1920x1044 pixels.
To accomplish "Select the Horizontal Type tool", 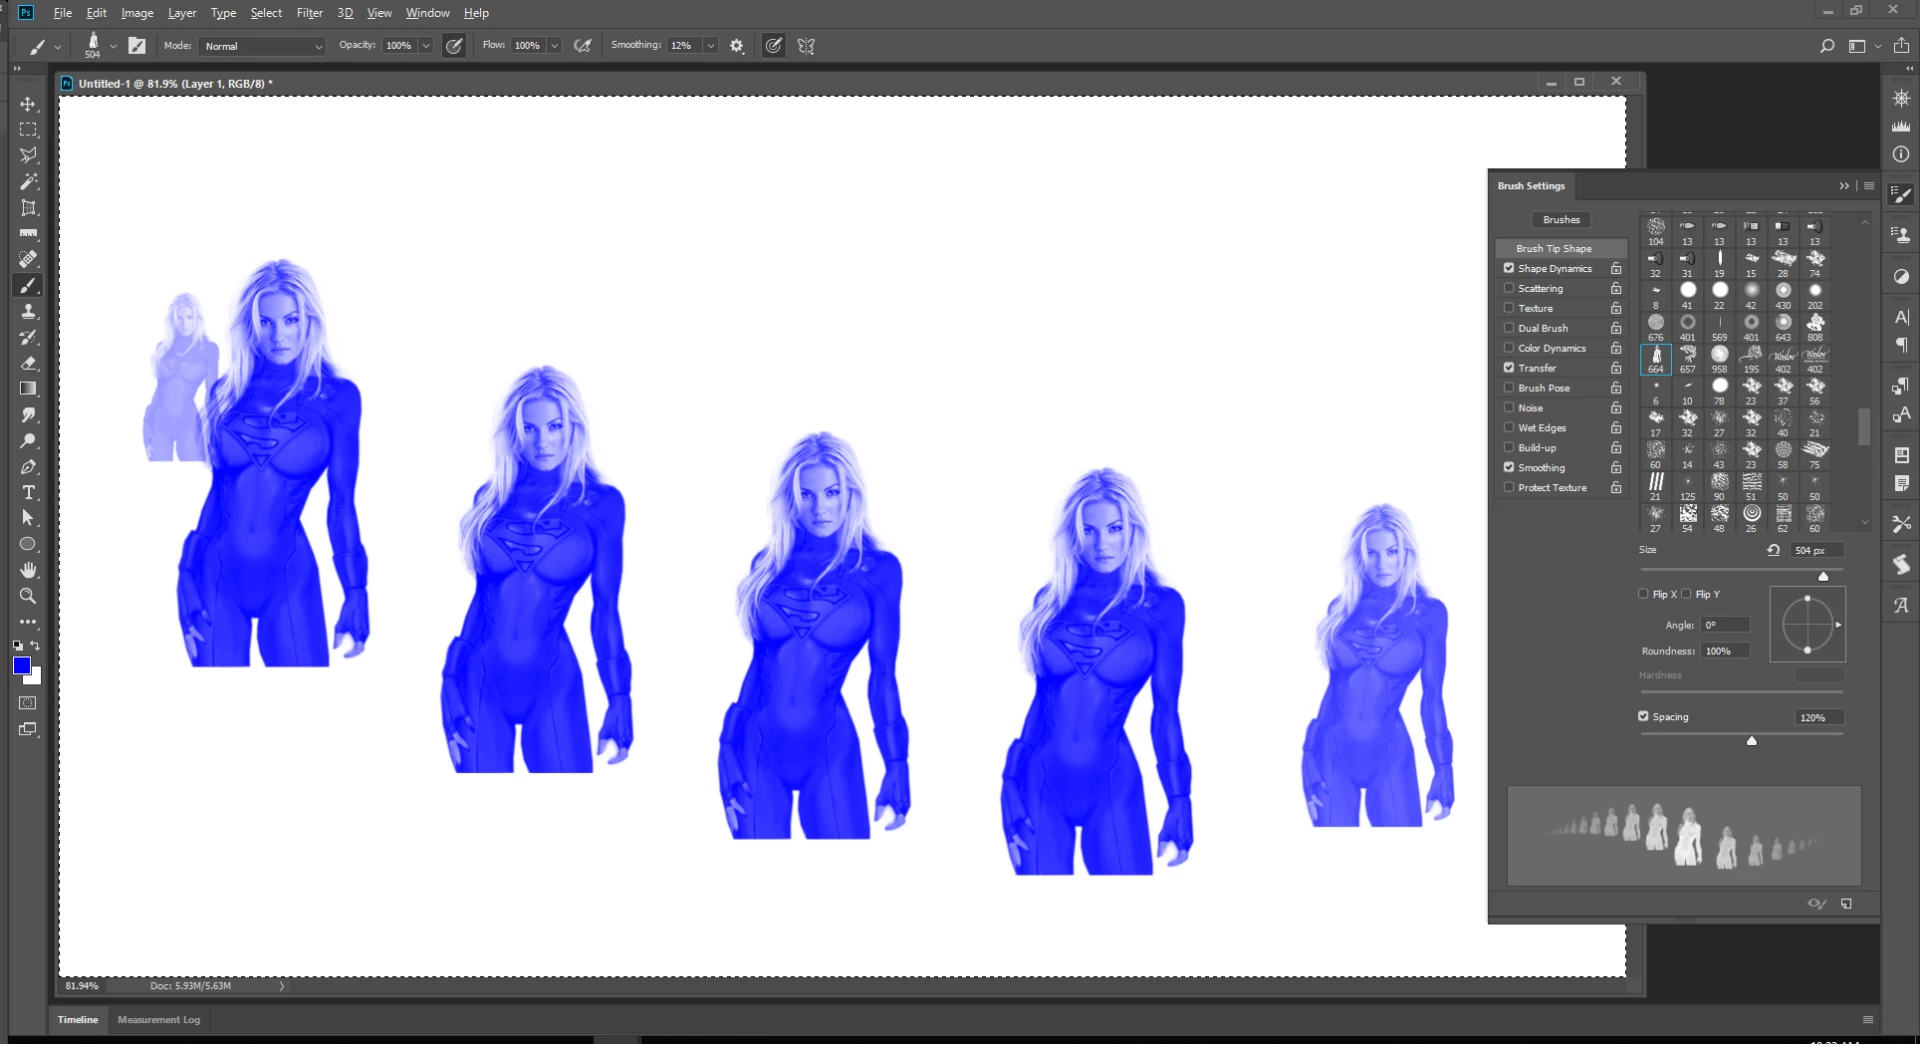I will pos(28,492).
